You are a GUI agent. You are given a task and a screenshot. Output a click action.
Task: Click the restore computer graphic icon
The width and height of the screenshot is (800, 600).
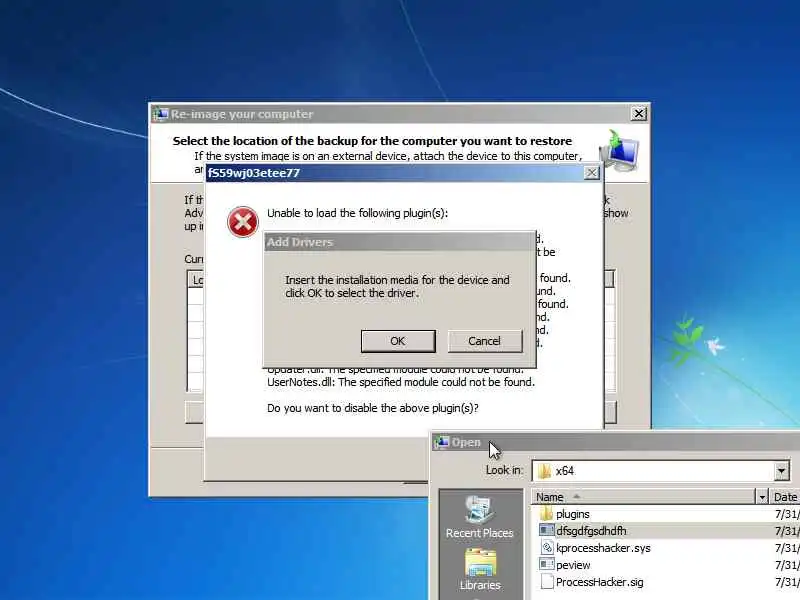point(619,151)
